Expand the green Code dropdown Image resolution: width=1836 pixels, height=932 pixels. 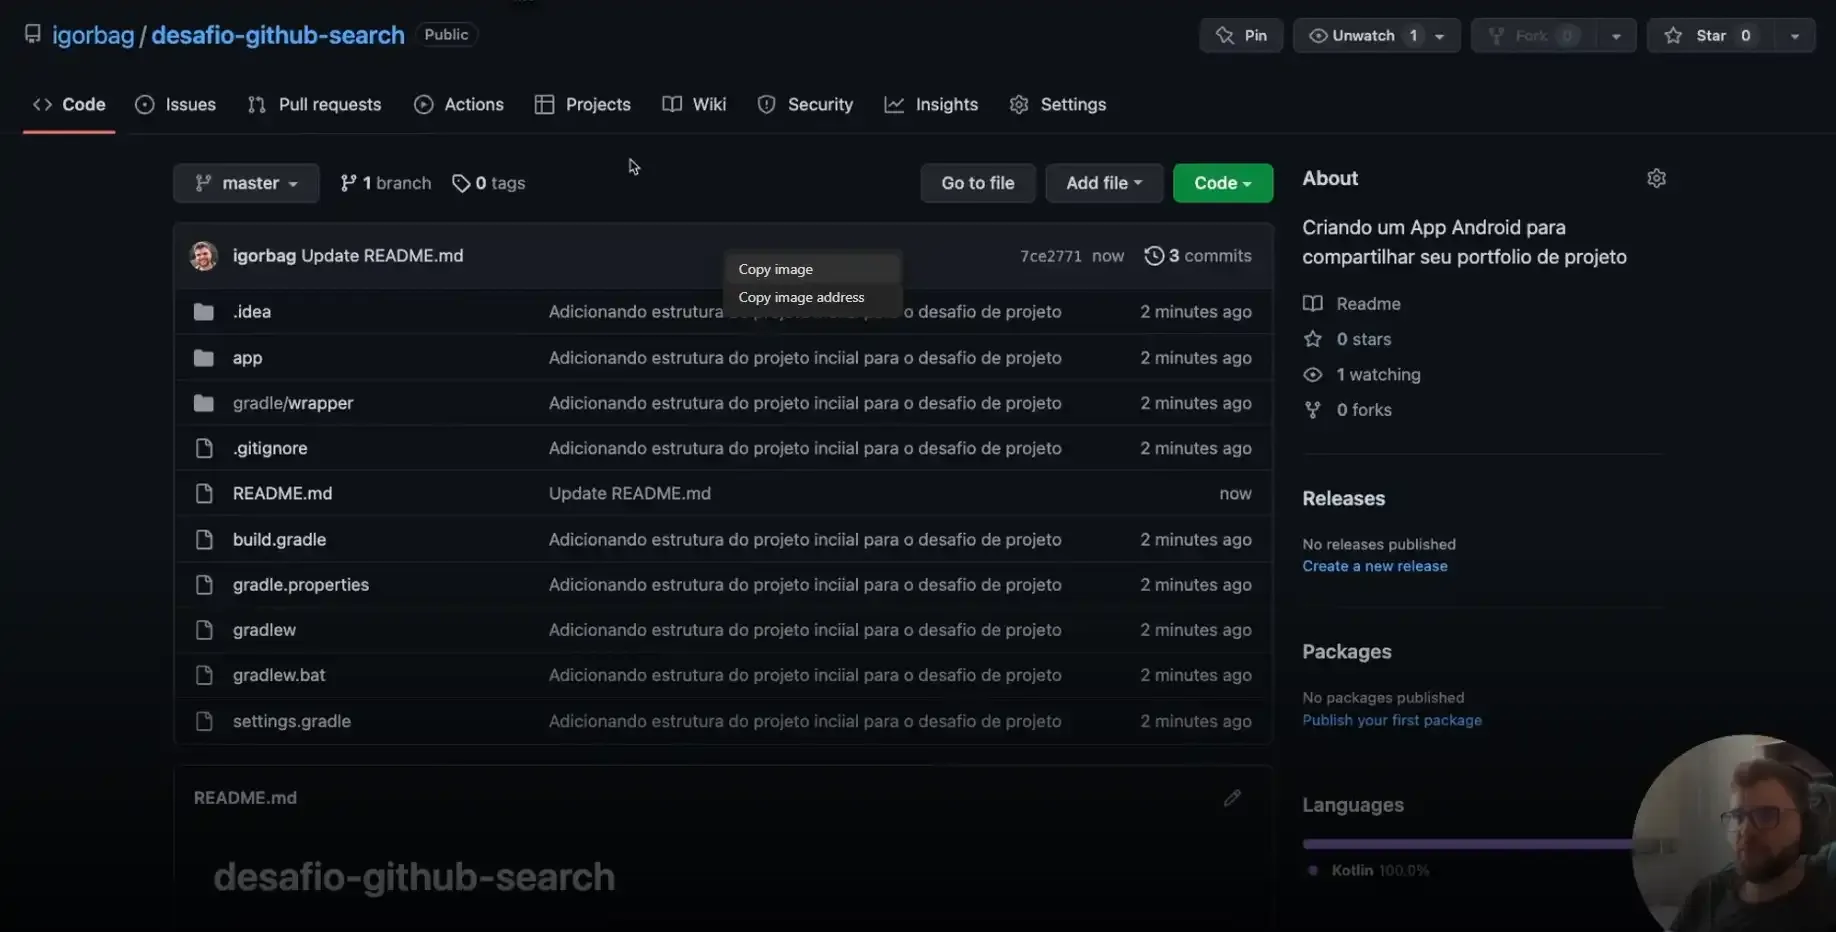coord(1222,183)
